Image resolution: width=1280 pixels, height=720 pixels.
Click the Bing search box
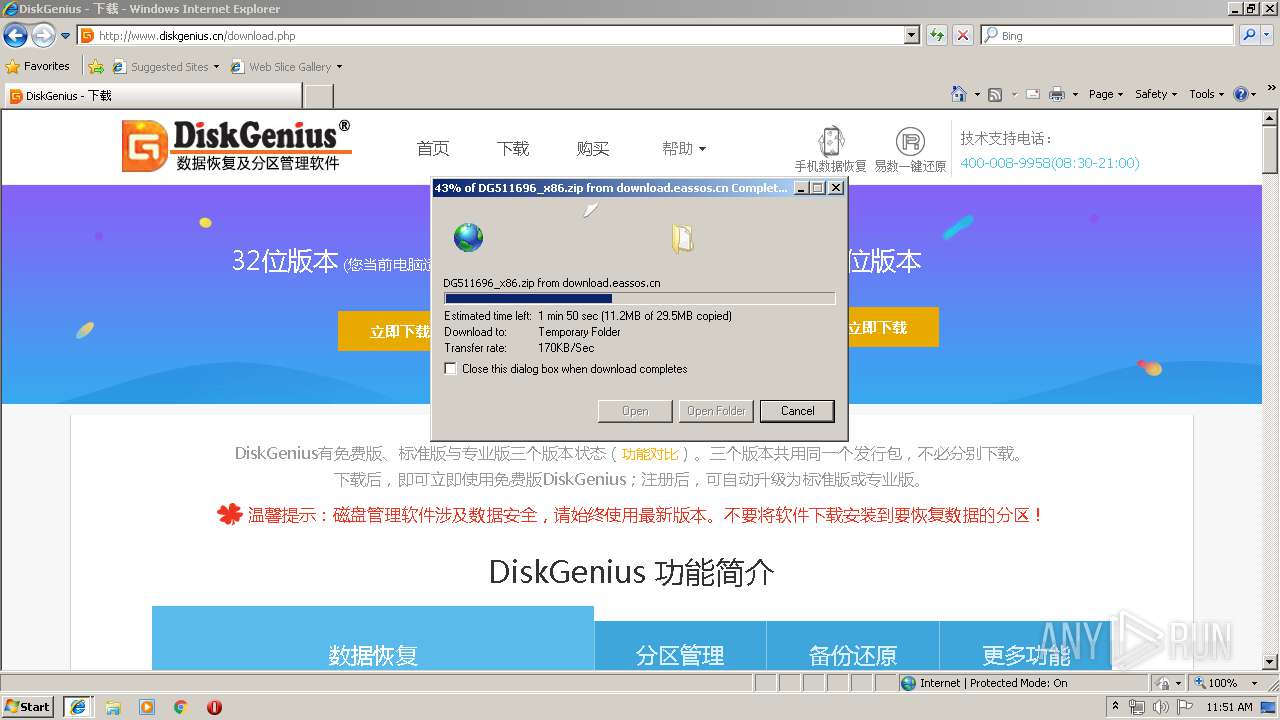(x=1107, y=36)
